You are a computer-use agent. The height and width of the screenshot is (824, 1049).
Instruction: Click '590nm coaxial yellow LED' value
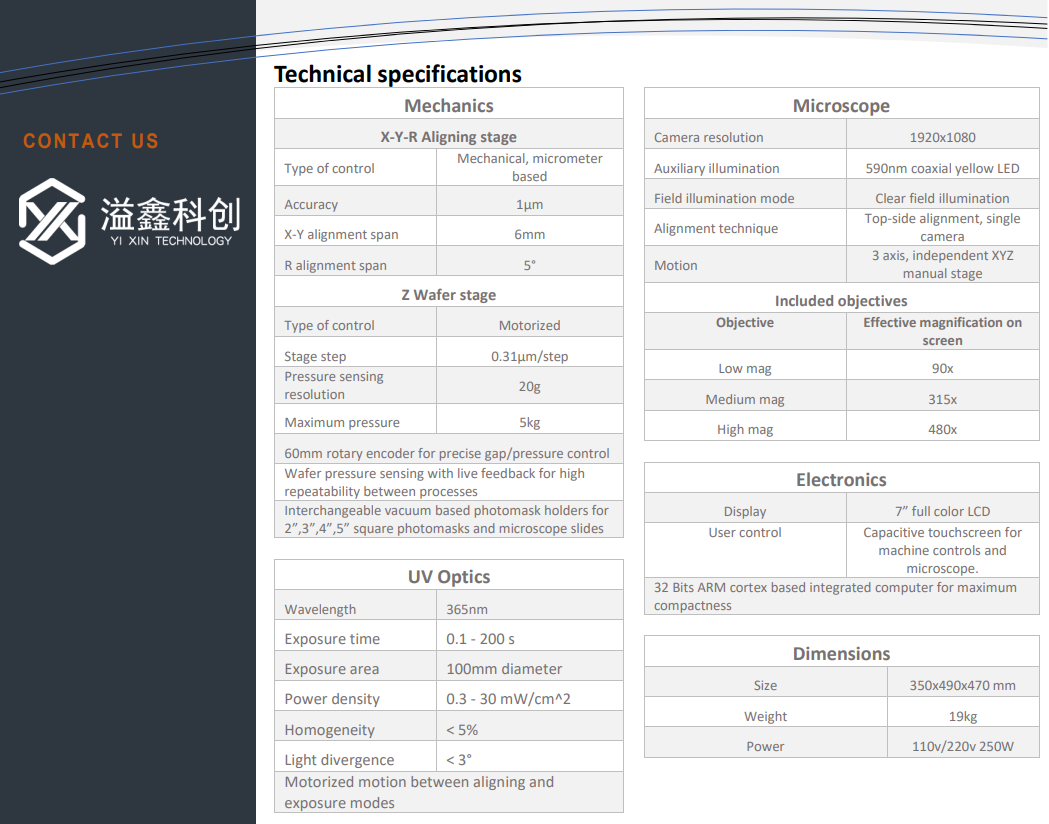(x=943, y=169)
